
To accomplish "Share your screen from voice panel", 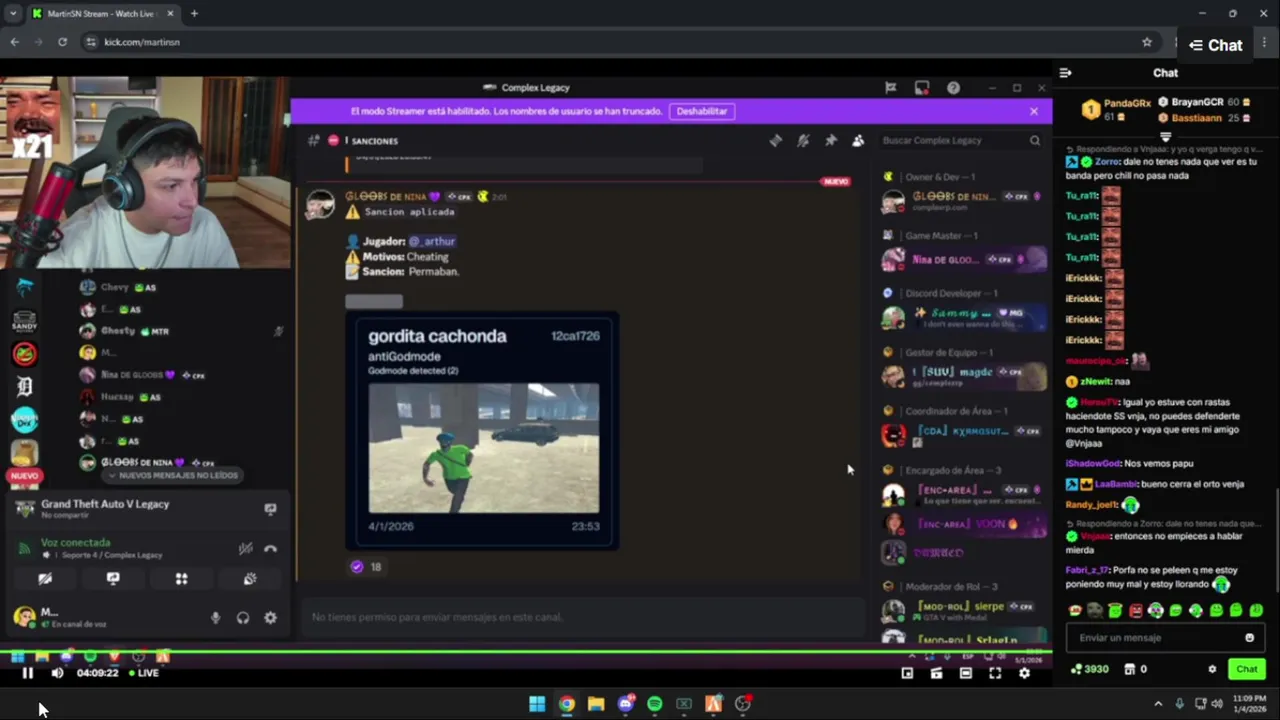I will [x=113, y=579].
